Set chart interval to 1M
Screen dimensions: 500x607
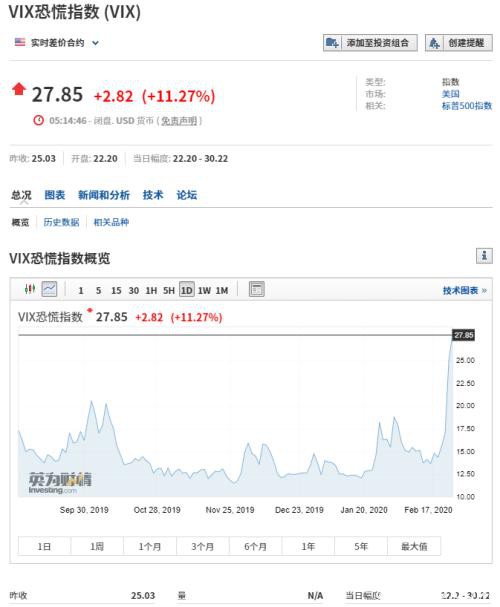click(x=222, y=290)
